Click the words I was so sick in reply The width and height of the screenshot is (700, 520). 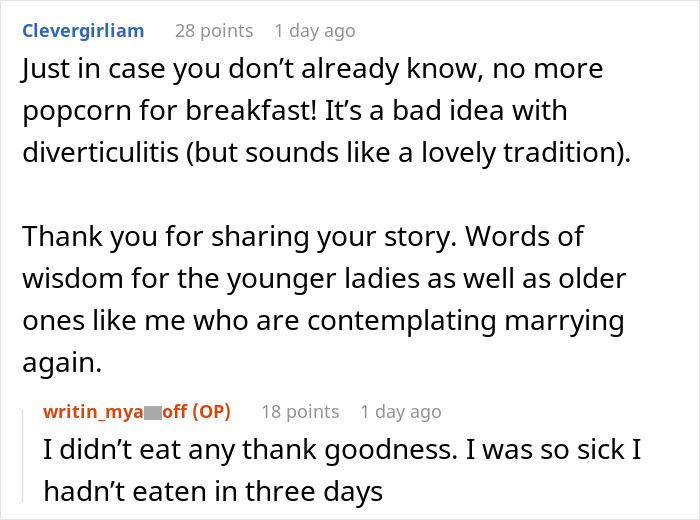point(553,449)
